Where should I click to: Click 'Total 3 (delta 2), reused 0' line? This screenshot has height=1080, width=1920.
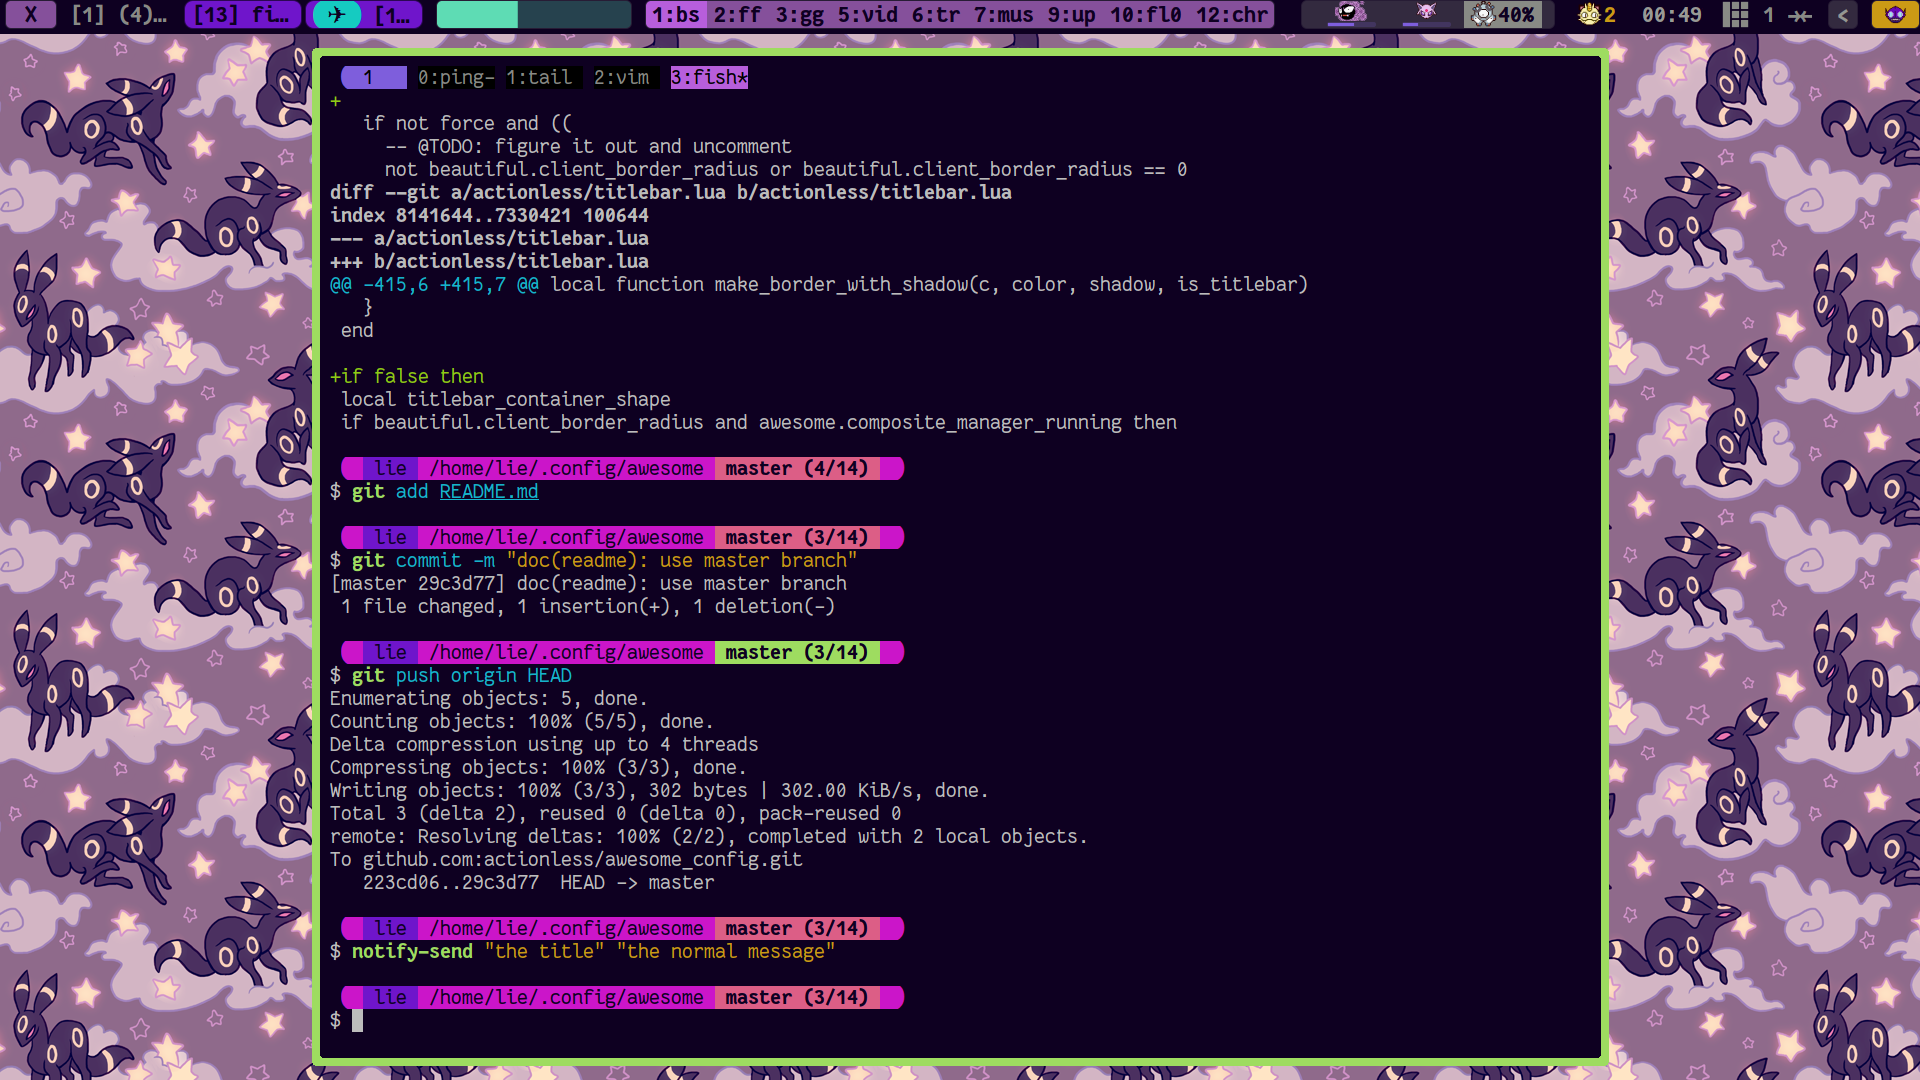pyautogui.click(x=616, y=813)
